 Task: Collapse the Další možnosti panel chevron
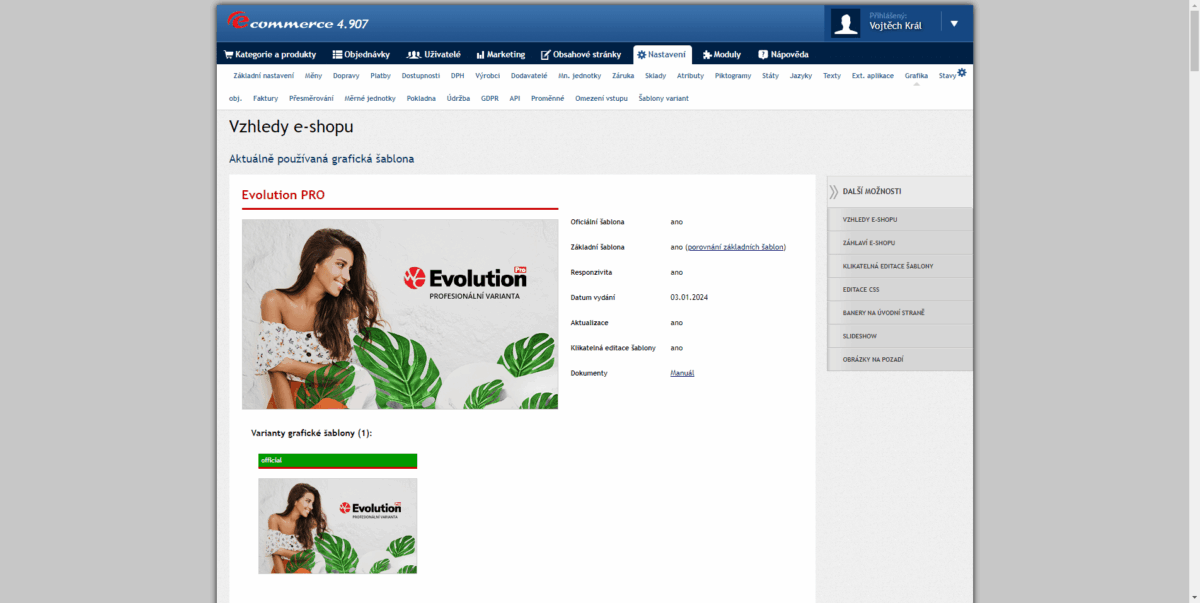click(x=833, y=190)
